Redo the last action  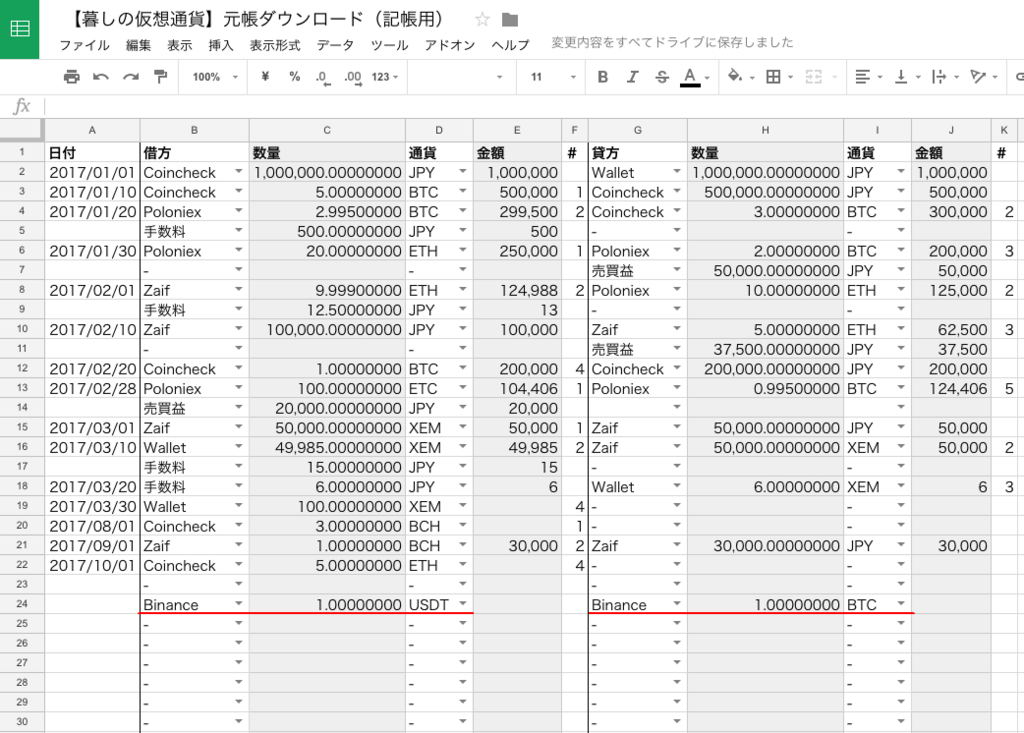pyautogui.click(x=131, y=77)
